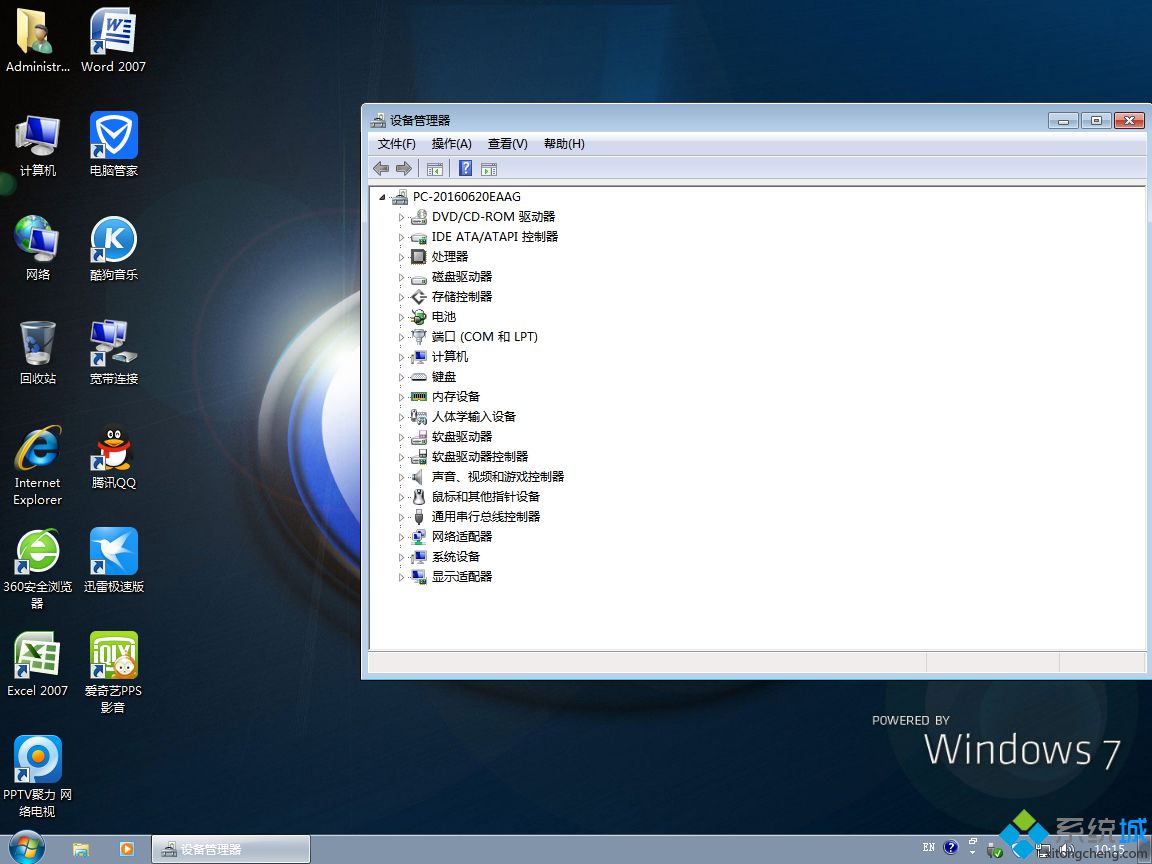
Task: Select the 电脑管家 desktop shortcut
Action: pyautogui.click(x=113, y=145)
